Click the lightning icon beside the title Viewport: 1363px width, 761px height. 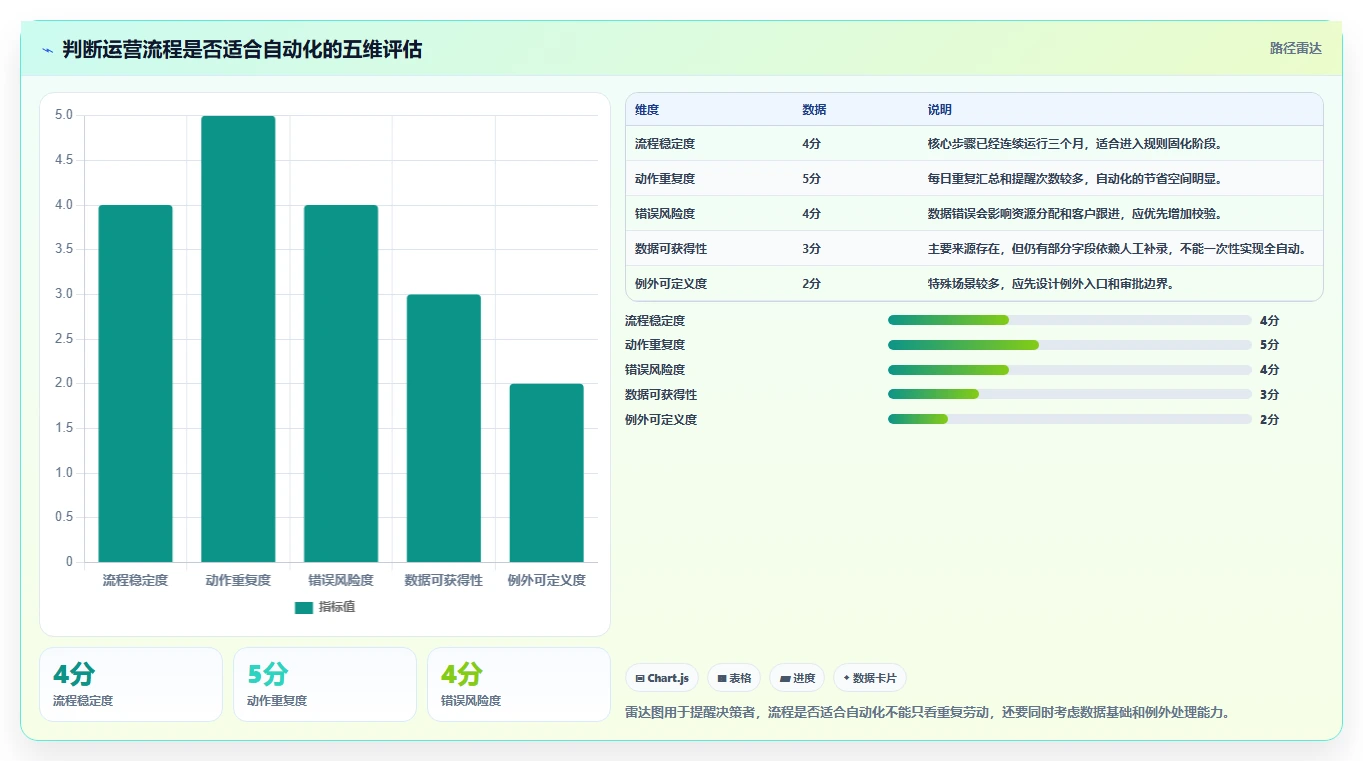(x=47, y=49)
